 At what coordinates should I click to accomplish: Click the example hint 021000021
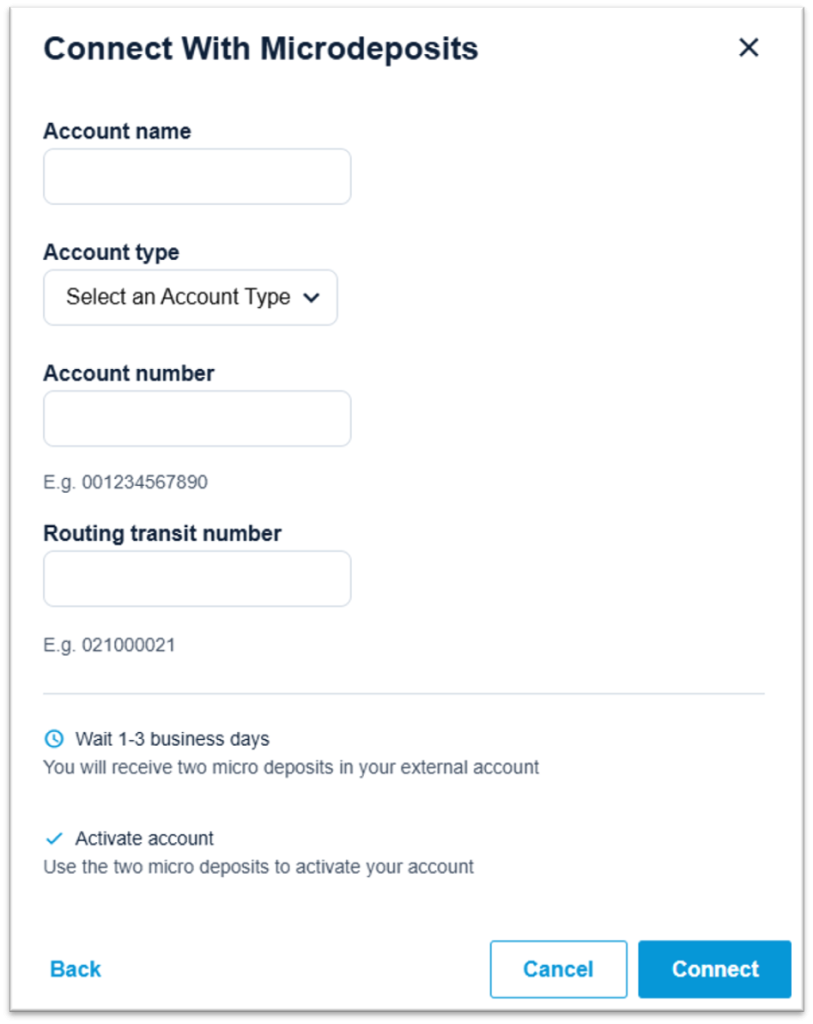[109, 645]
